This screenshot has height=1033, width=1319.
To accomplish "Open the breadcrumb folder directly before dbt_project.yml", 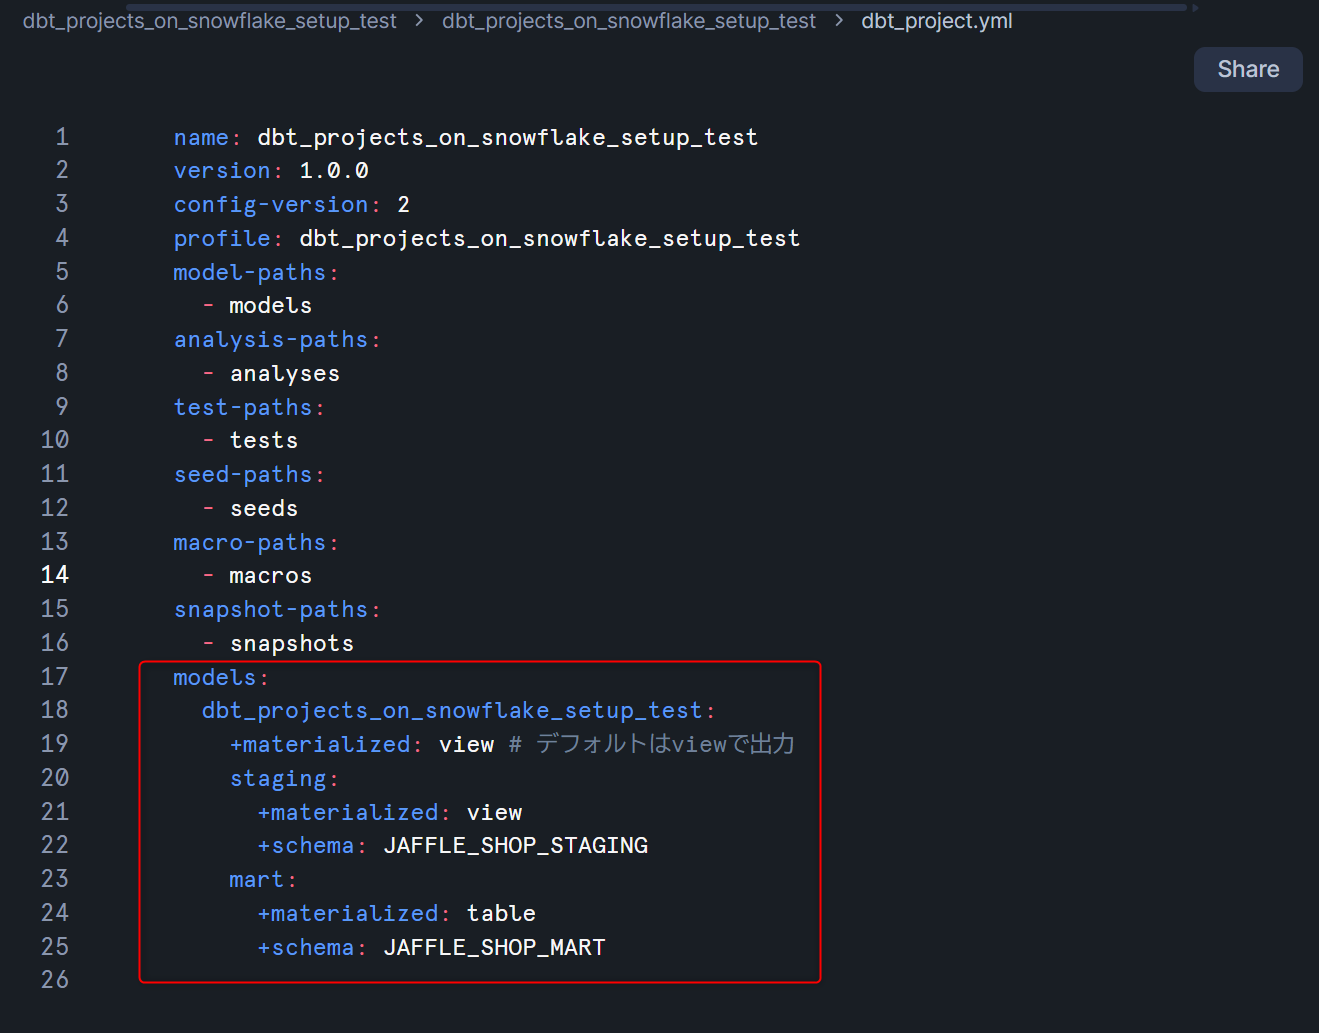I will point(628,21).
